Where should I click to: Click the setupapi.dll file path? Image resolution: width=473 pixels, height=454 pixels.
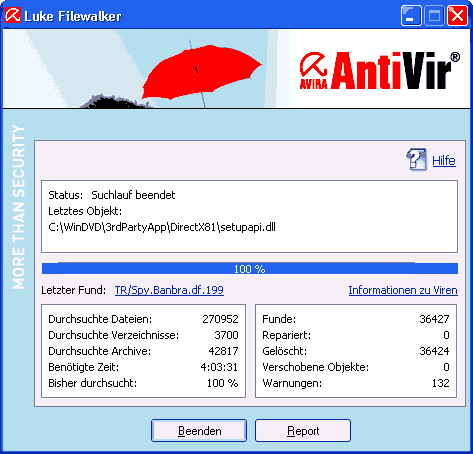pyautogui.click(x=162, y=227)
